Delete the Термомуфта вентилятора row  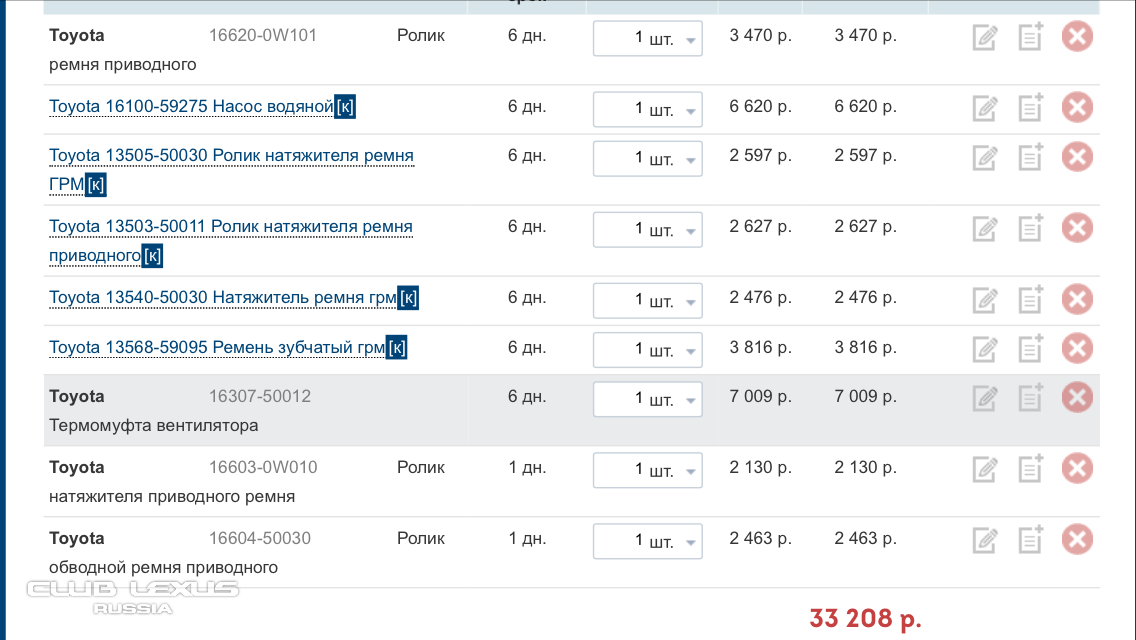1077,397
